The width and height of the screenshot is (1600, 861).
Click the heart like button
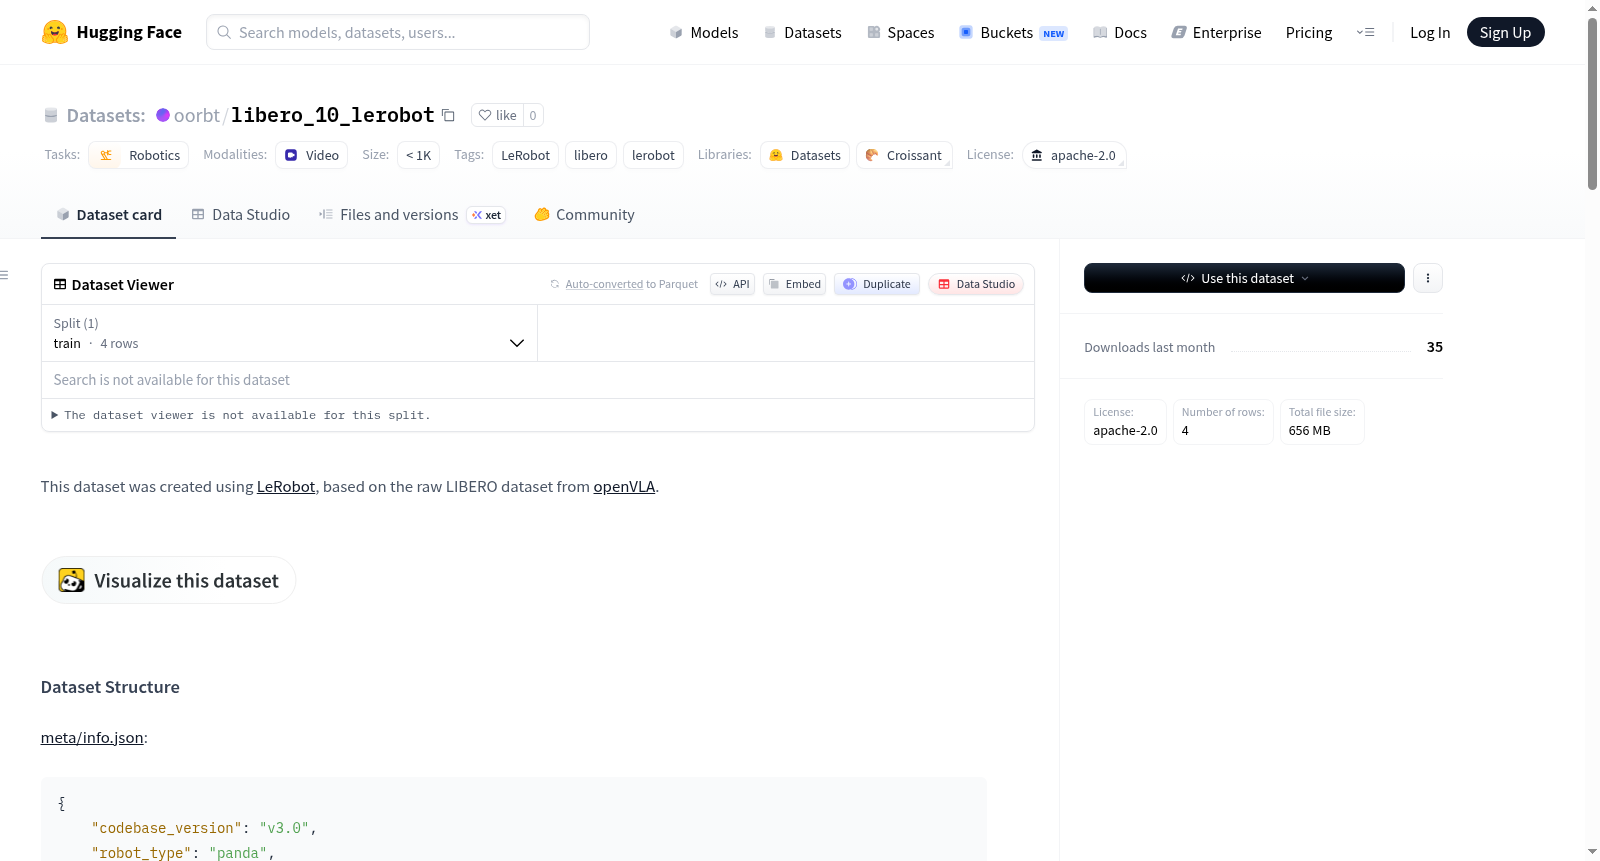coord(497,115)
